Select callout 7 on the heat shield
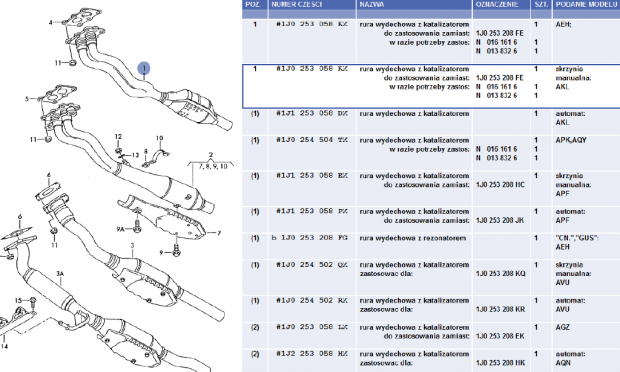Viewport: 620px width, 372px height. tap(219, 233)
